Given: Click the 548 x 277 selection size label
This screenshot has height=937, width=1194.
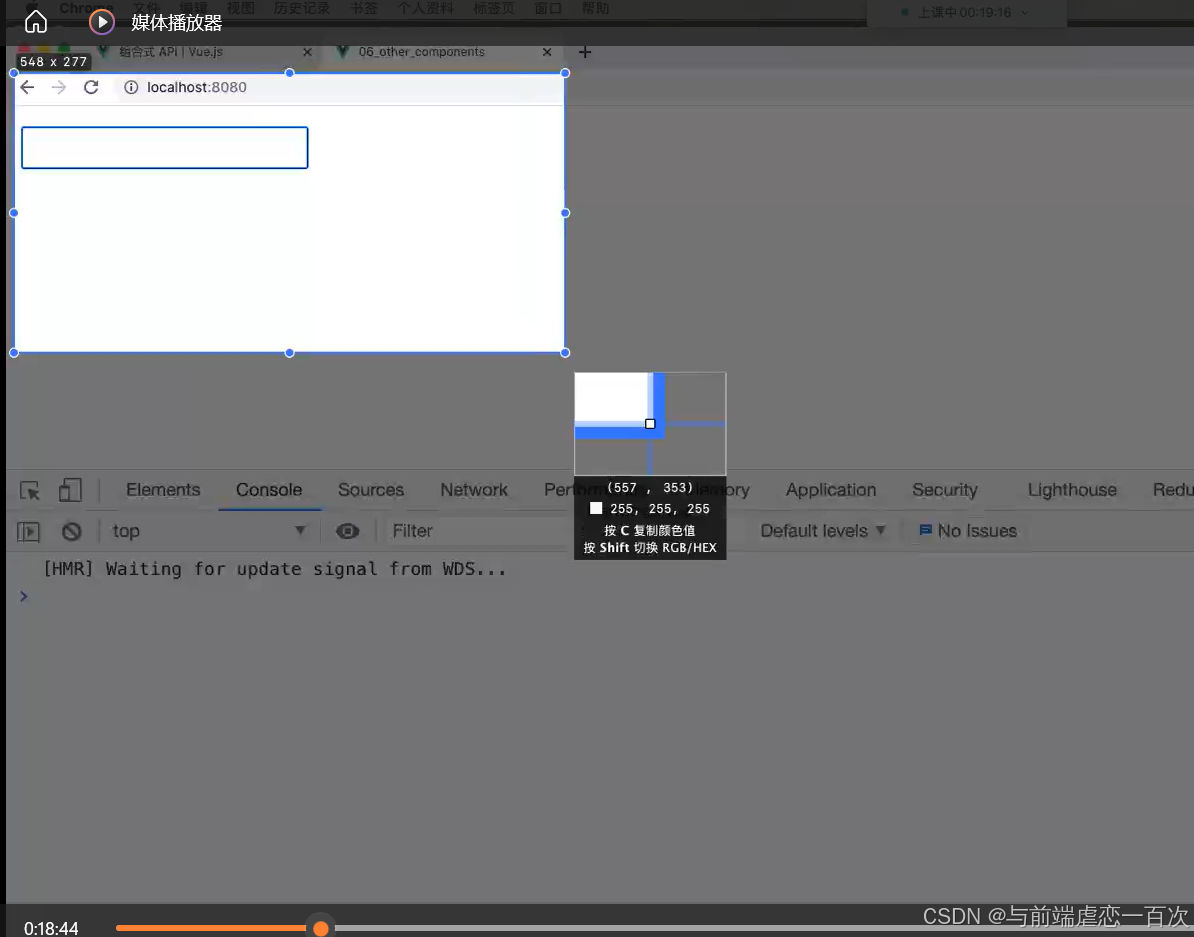Looking at the screenshot, I should (x=53, y=62).
